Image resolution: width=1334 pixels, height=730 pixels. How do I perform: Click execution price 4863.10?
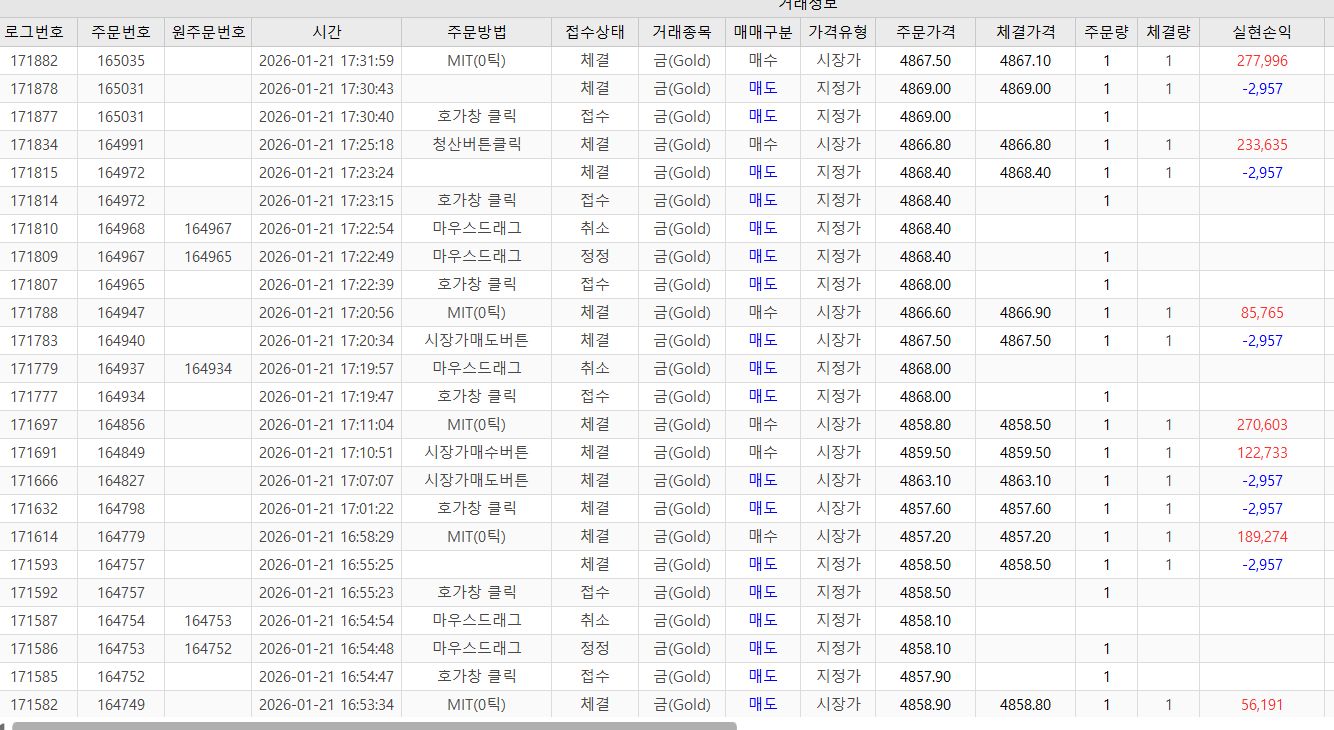coord(1025,481)
